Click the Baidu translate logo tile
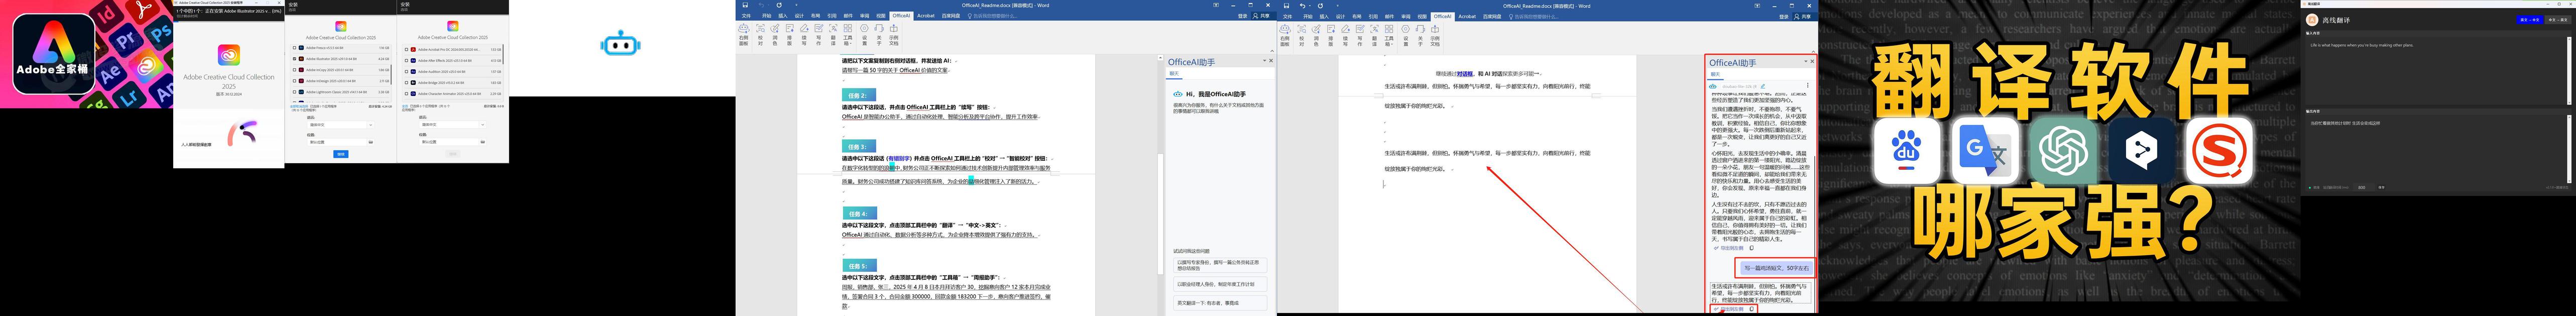The height and width of the screenshot is (316, 2576). pos(1907,150)
